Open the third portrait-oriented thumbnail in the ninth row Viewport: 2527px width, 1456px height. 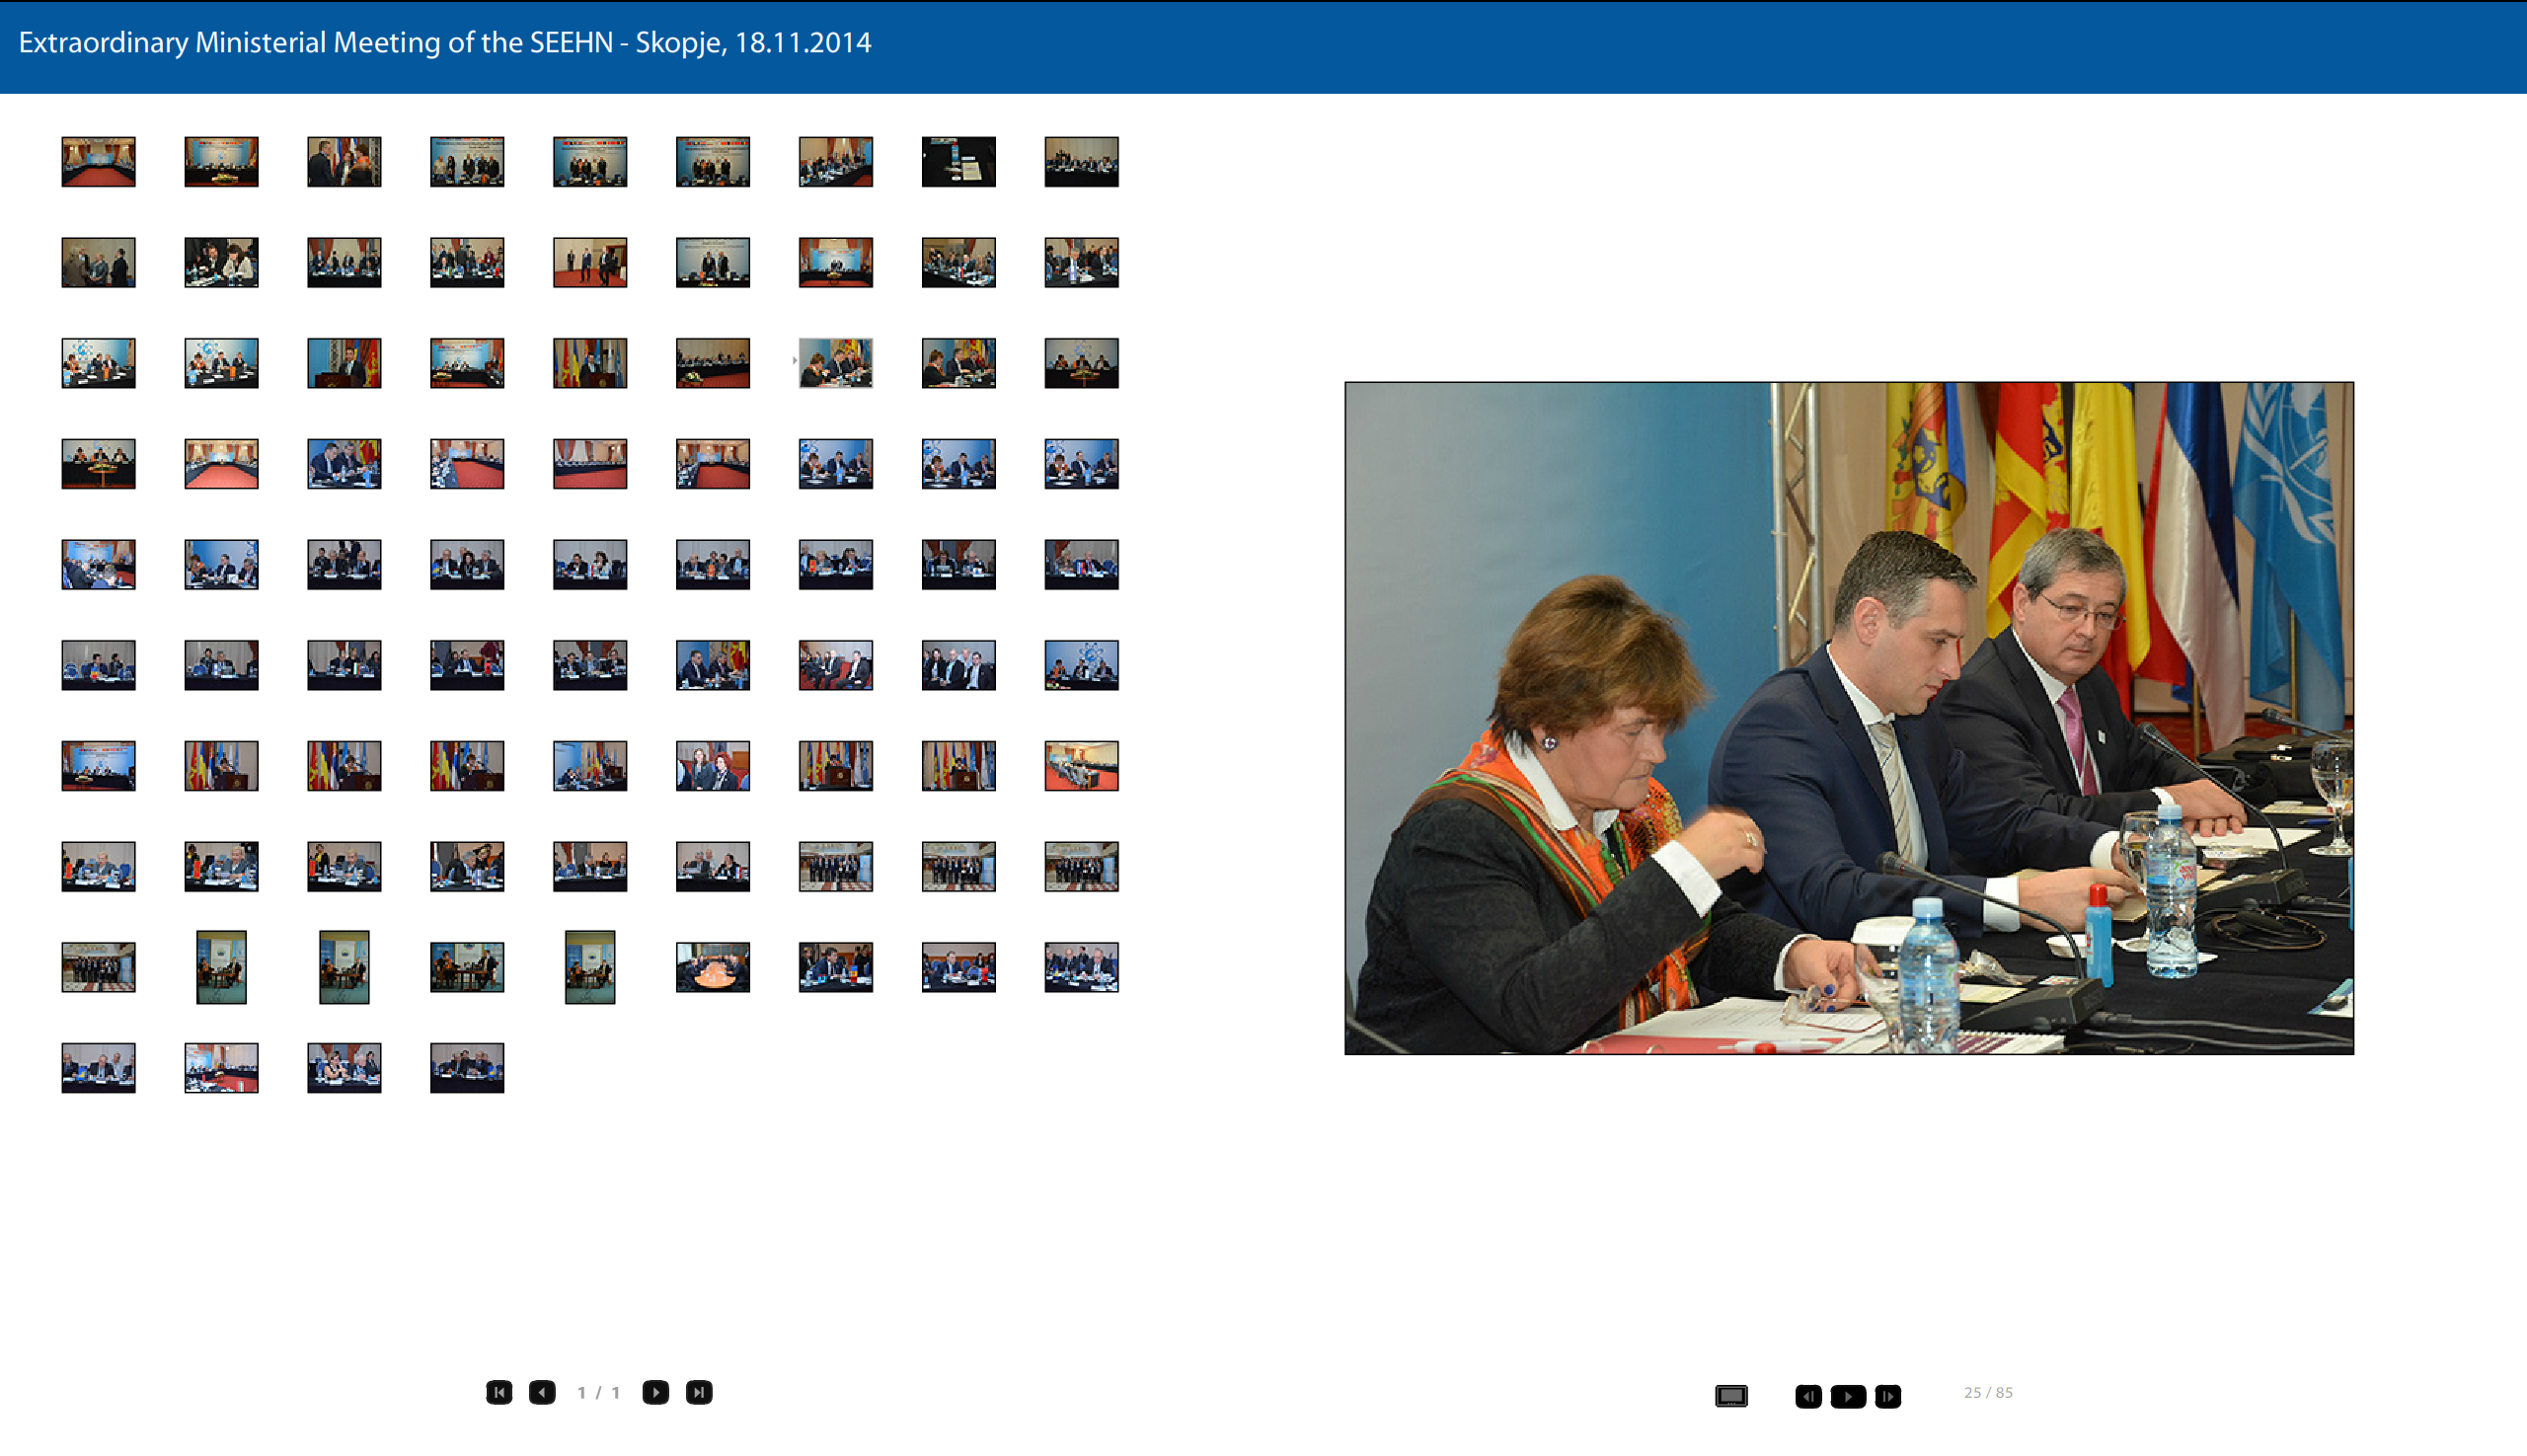pyautogui.click(x=590, y=967)
